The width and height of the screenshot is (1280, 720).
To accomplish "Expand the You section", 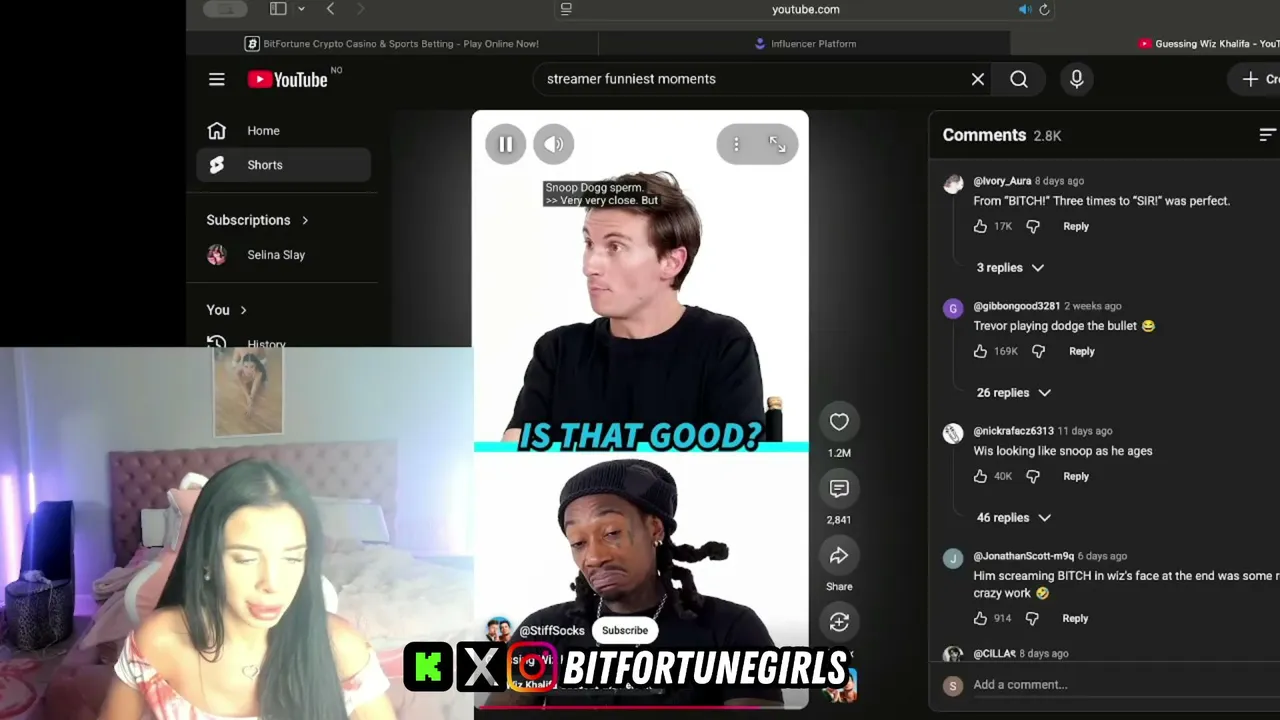I will pyautogui.click(x=227, y=310).
